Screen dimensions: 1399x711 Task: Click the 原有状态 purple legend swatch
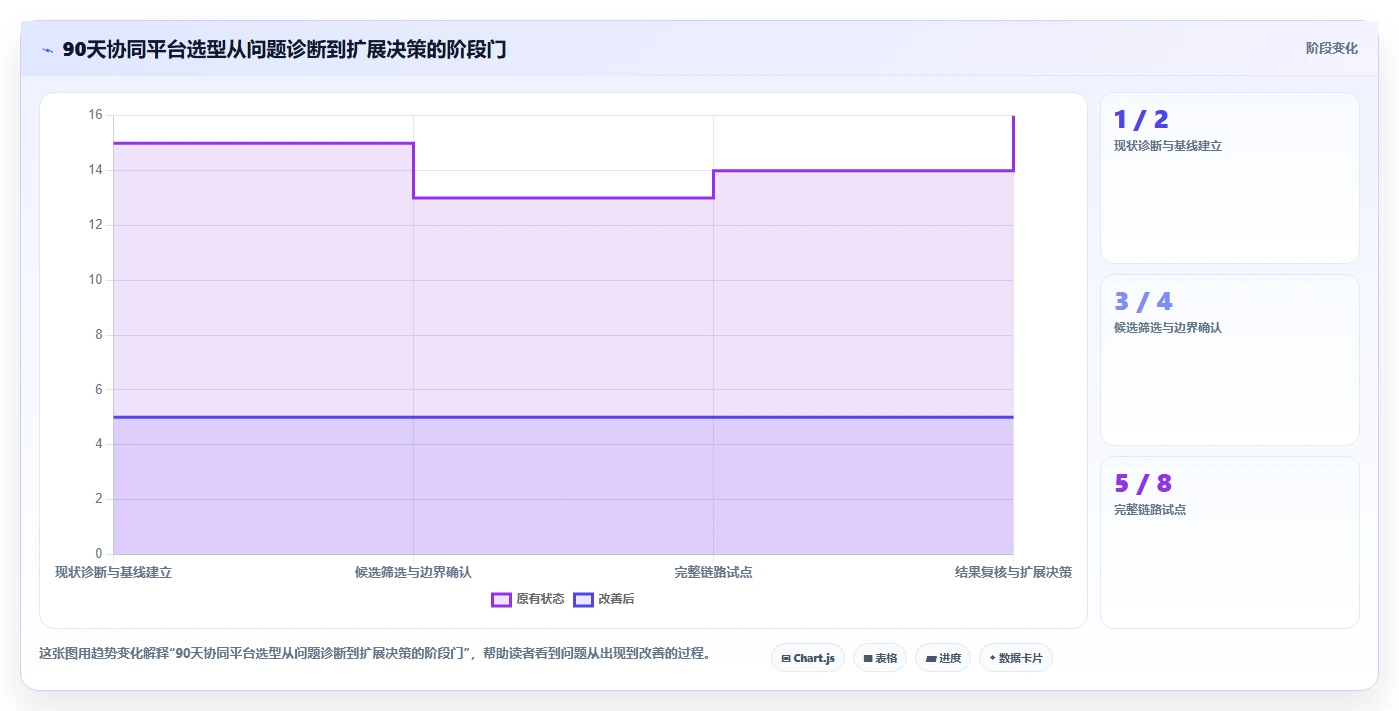point(501,599)
